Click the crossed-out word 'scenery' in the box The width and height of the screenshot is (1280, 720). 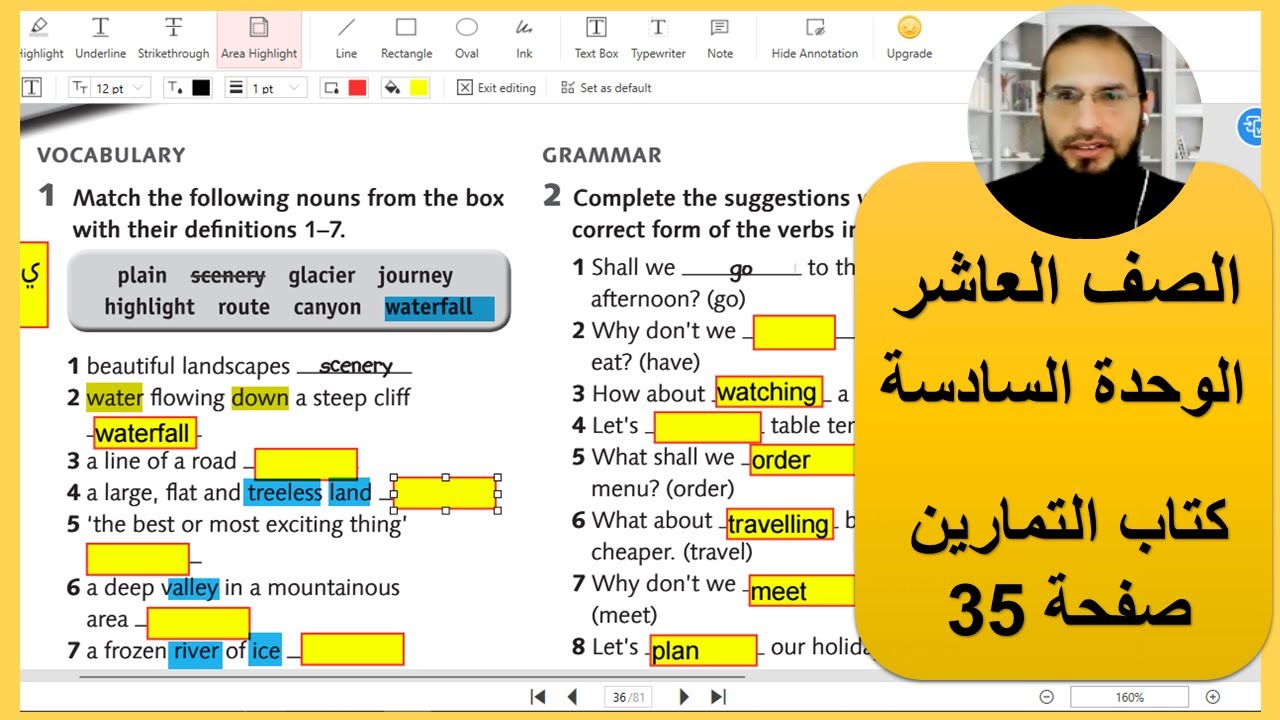[228, 276]
